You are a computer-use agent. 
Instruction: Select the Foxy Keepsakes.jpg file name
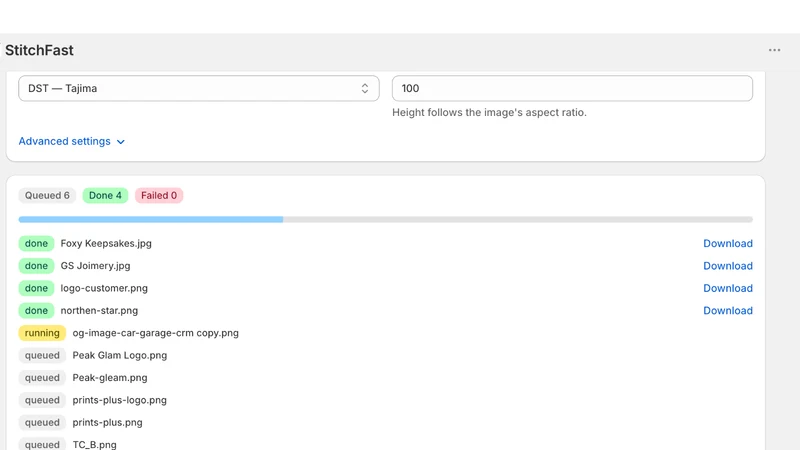pyautogui.click(x=106, y=243)
